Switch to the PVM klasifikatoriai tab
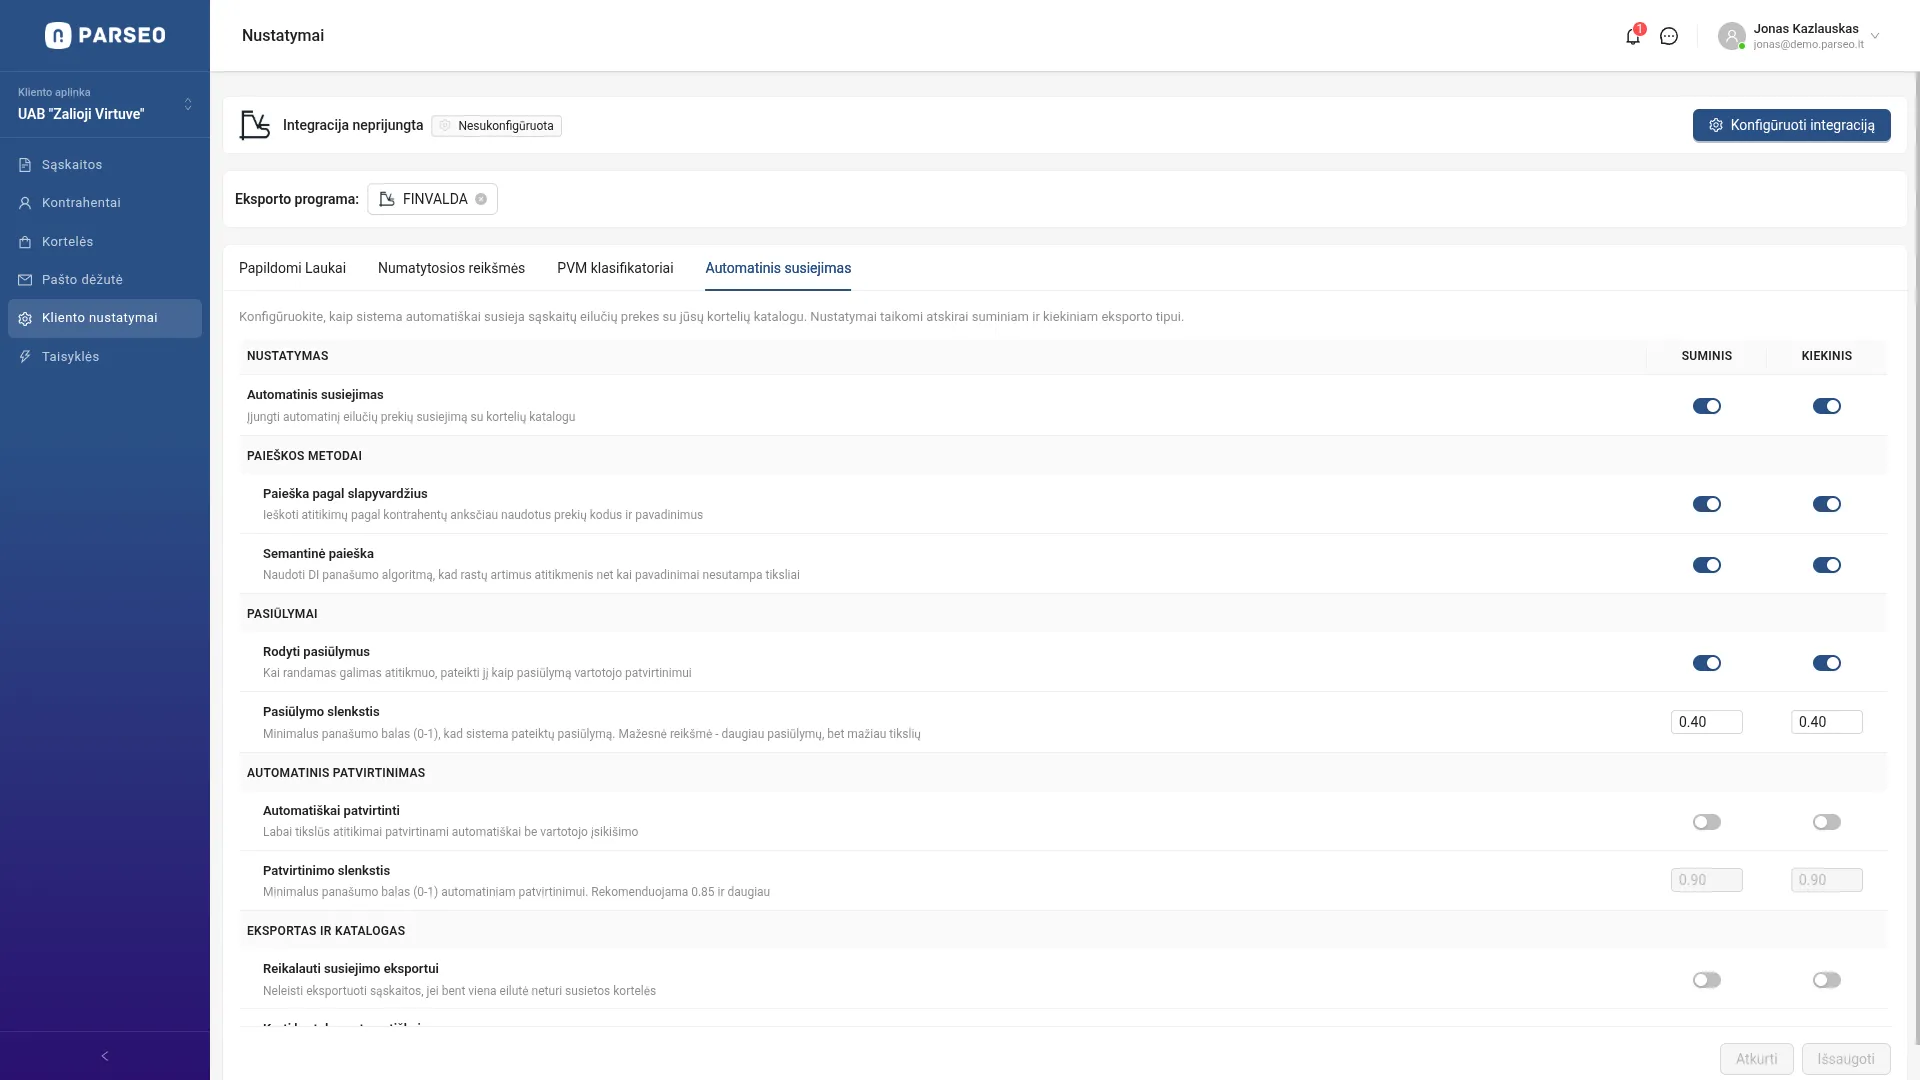1920x1080 pixels. pos(615,268)
